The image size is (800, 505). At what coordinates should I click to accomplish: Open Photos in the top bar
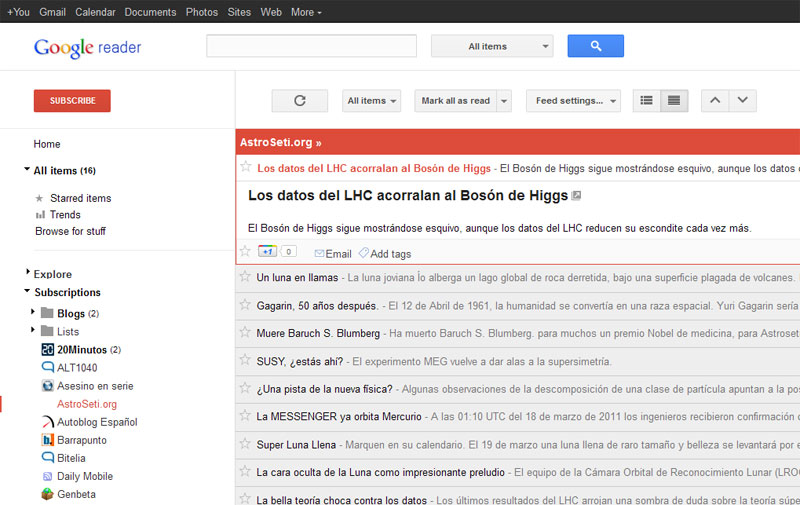[x=202, y=12]
